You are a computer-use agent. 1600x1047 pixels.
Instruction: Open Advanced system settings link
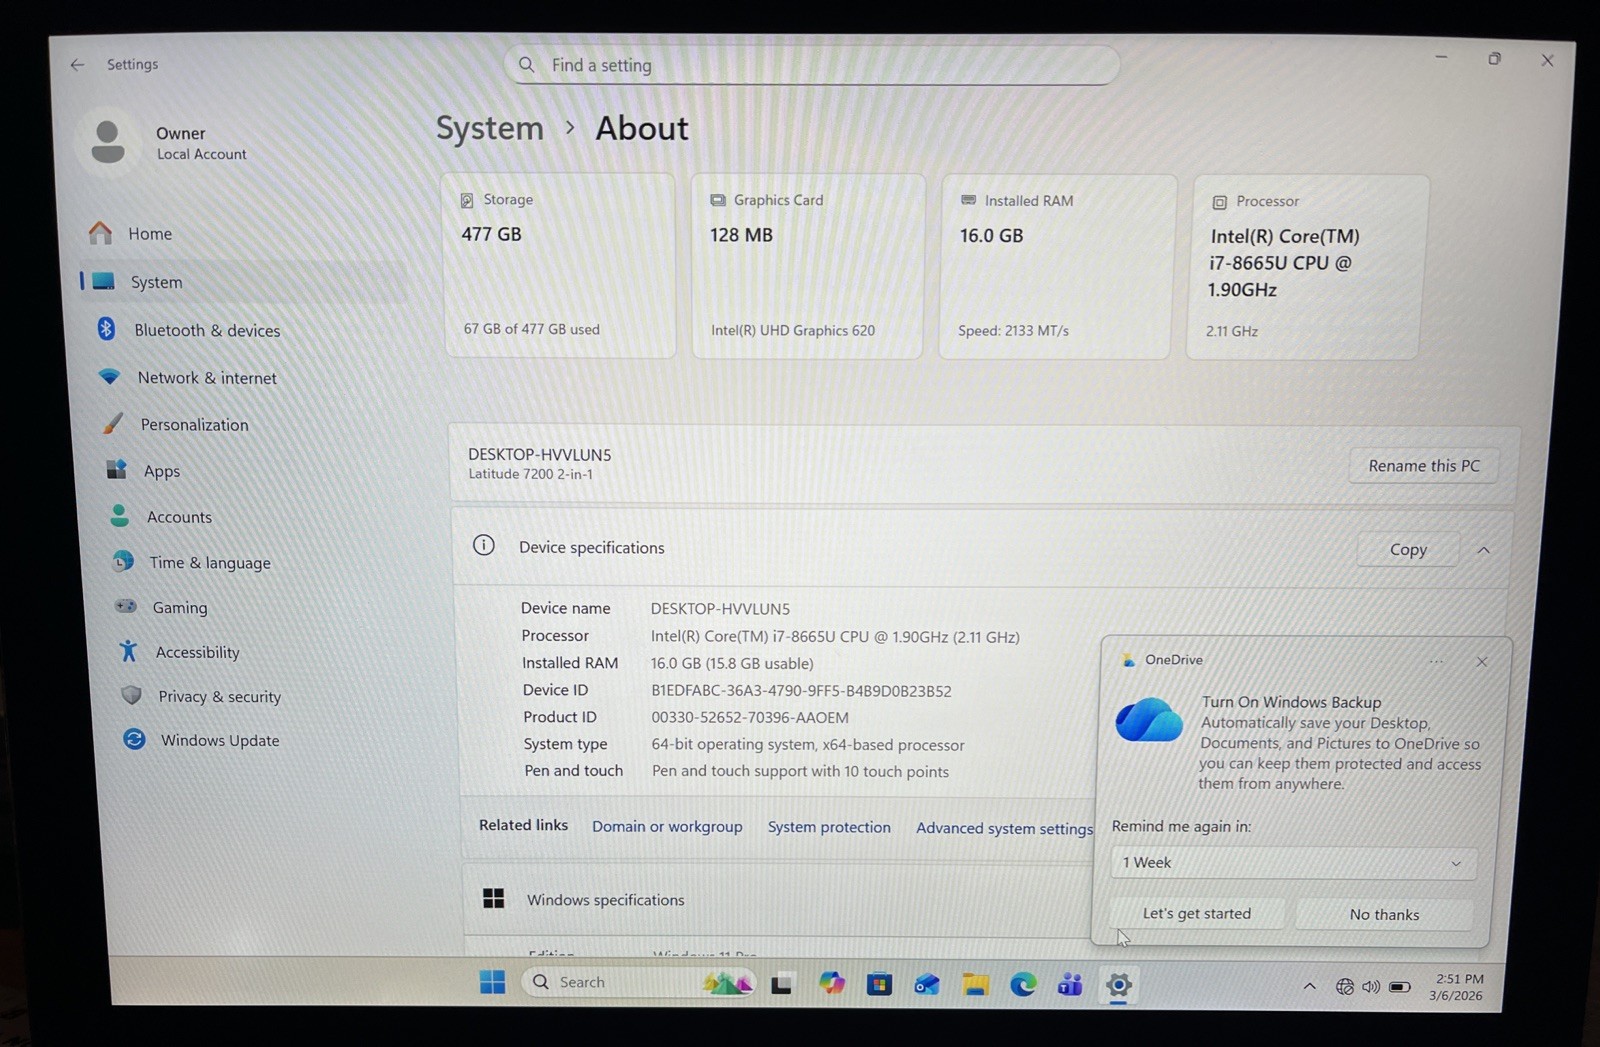[x=1004, y=828]
